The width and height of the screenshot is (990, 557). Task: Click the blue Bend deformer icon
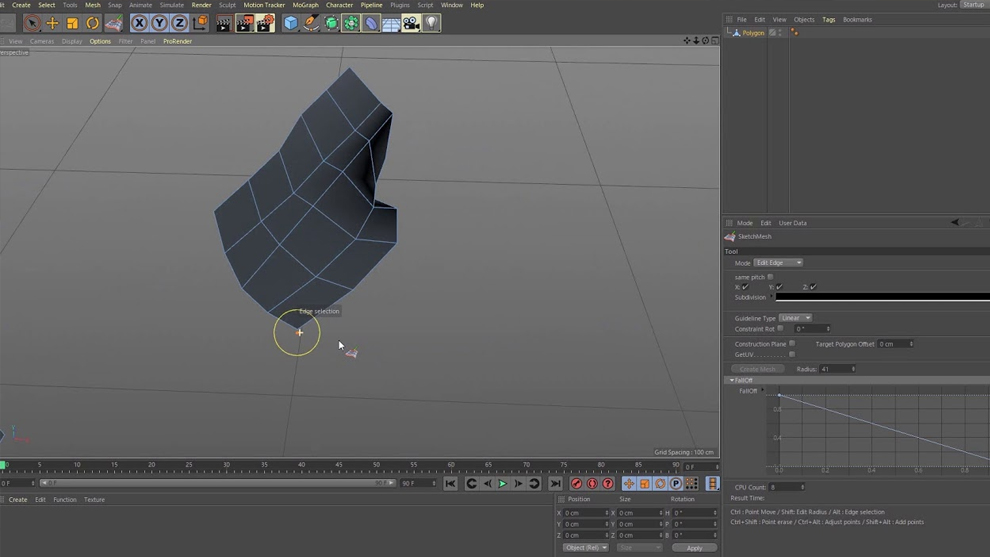(371, 23)
